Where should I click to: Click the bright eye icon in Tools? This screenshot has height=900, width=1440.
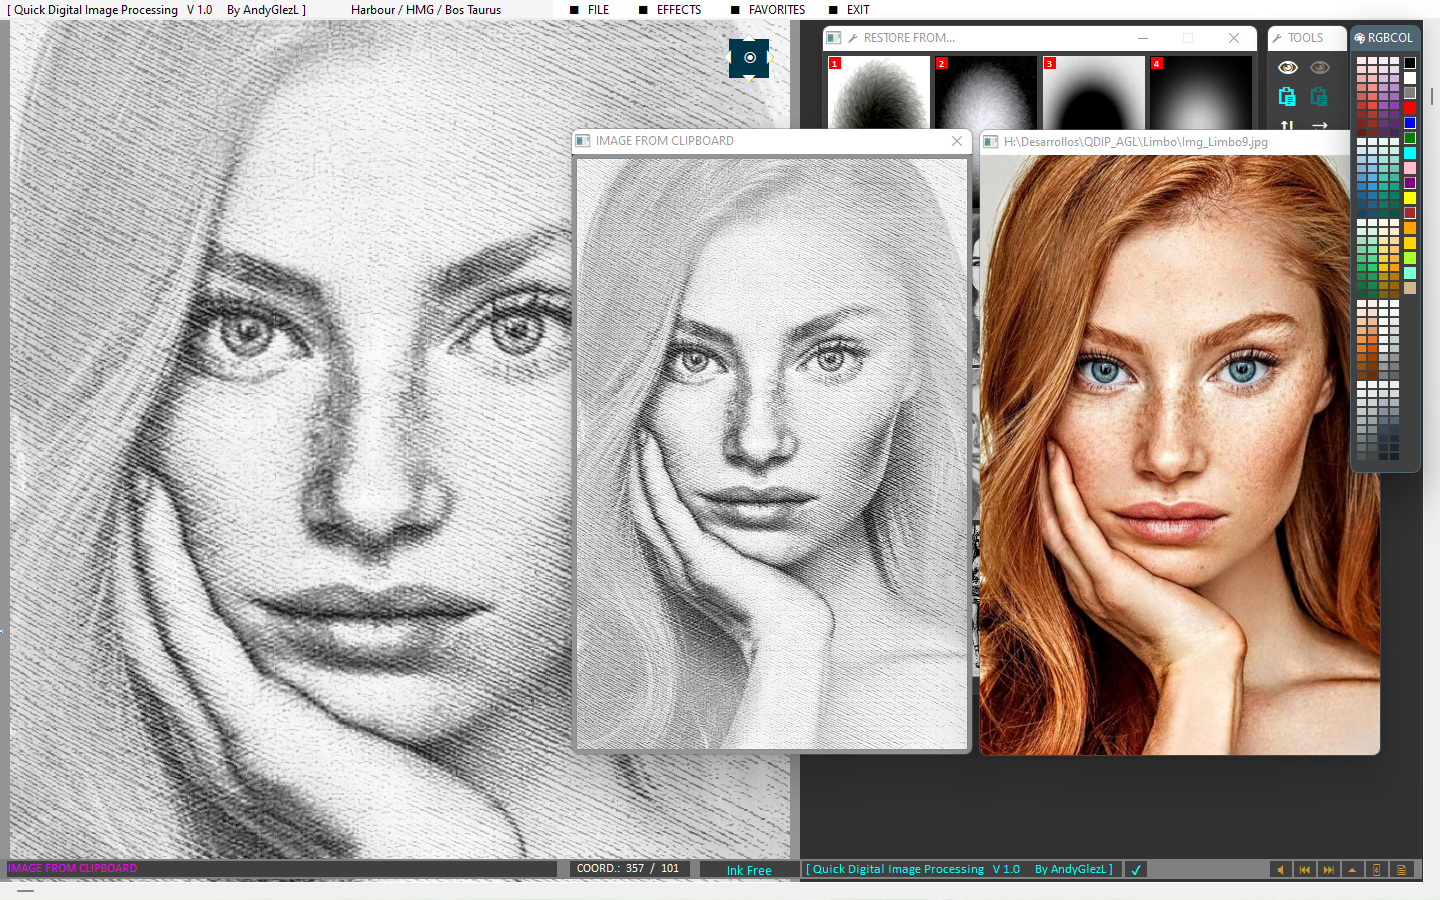[1287, 68]
